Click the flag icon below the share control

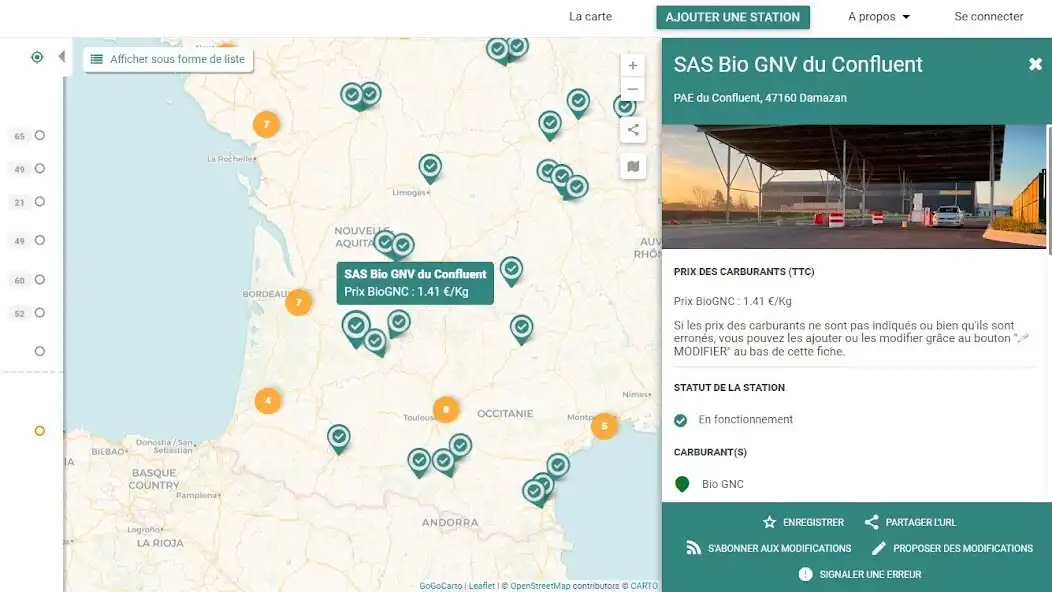click(633, 166)
